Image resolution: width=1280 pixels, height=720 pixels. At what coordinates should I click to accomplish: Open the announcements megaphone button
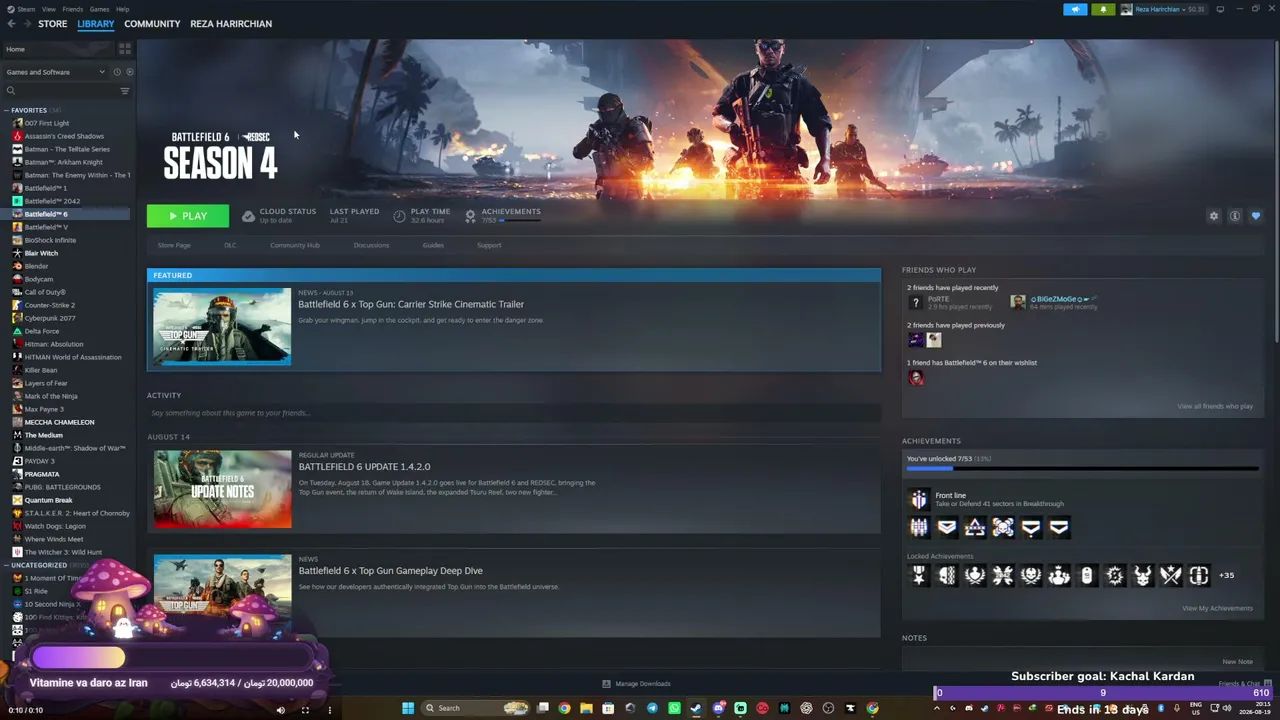point(1075,9)
